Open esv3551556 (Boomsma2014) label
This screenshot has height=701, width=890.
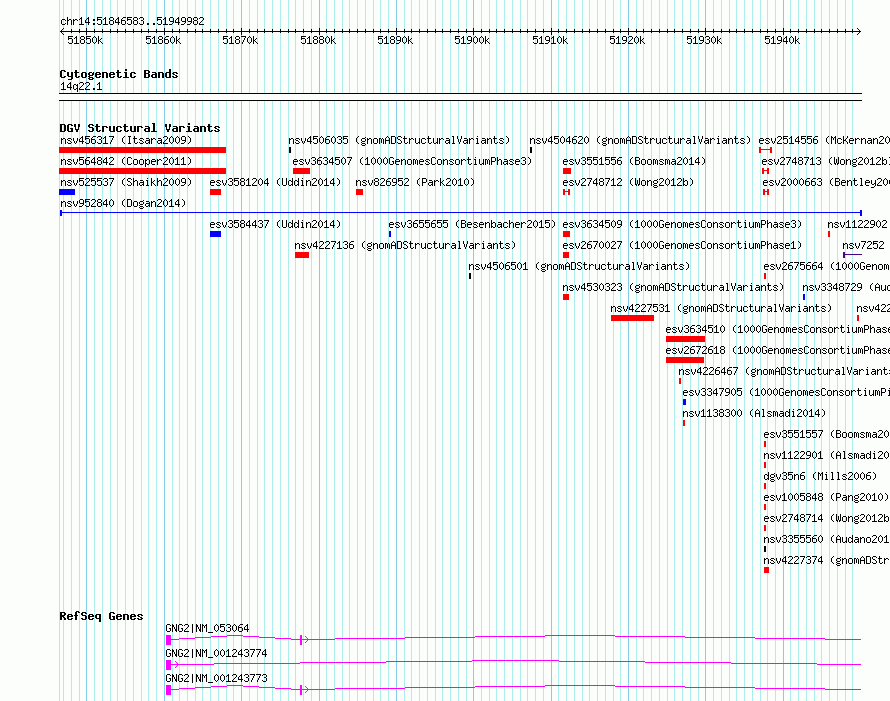point(634,161)
